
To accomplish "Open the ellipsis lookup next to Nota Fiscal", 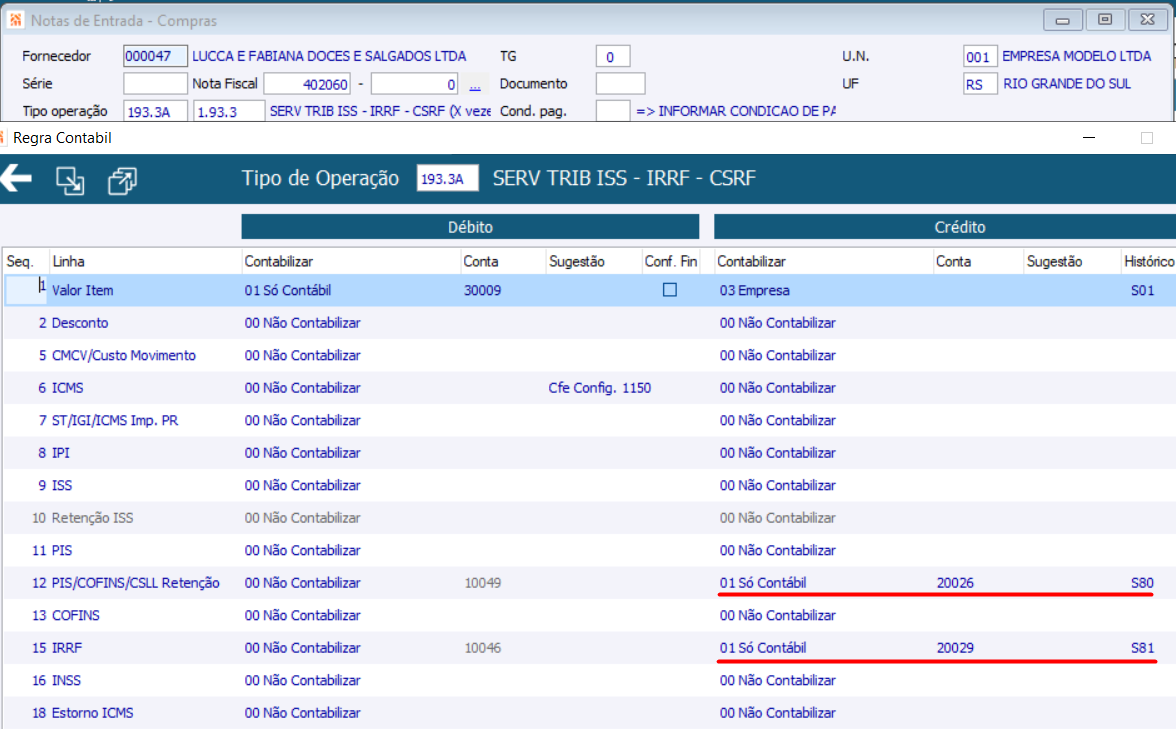I will (x=475, y=85).
